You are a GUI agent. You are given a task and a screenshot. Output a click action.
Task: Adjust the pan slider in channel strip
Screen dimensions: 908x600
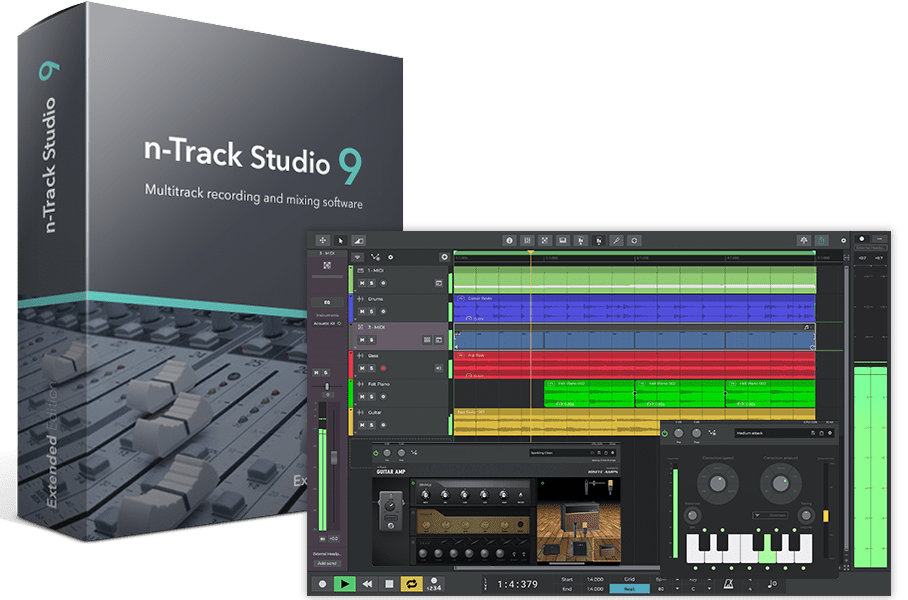(327, 386)
